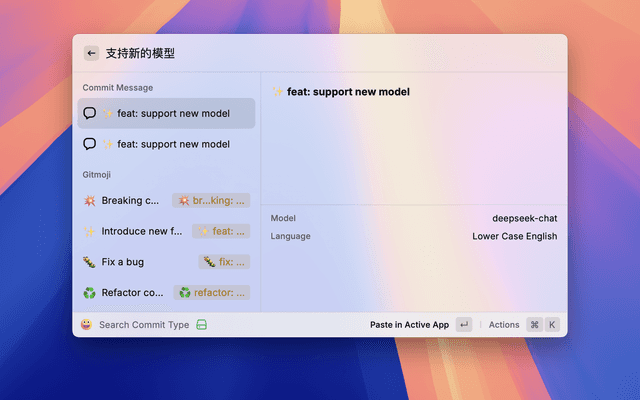Click the orange 'fix:' tag

coord(224,262)
